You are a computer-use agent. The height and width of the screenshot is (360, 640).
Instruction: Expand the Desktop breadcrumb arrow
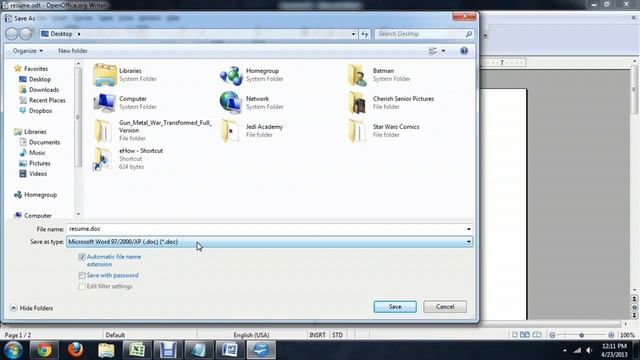pyautogui.click(x=79, y=34)
